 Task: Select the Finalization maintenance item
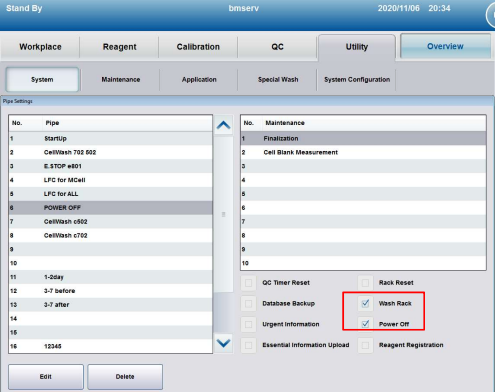(363, 138)
